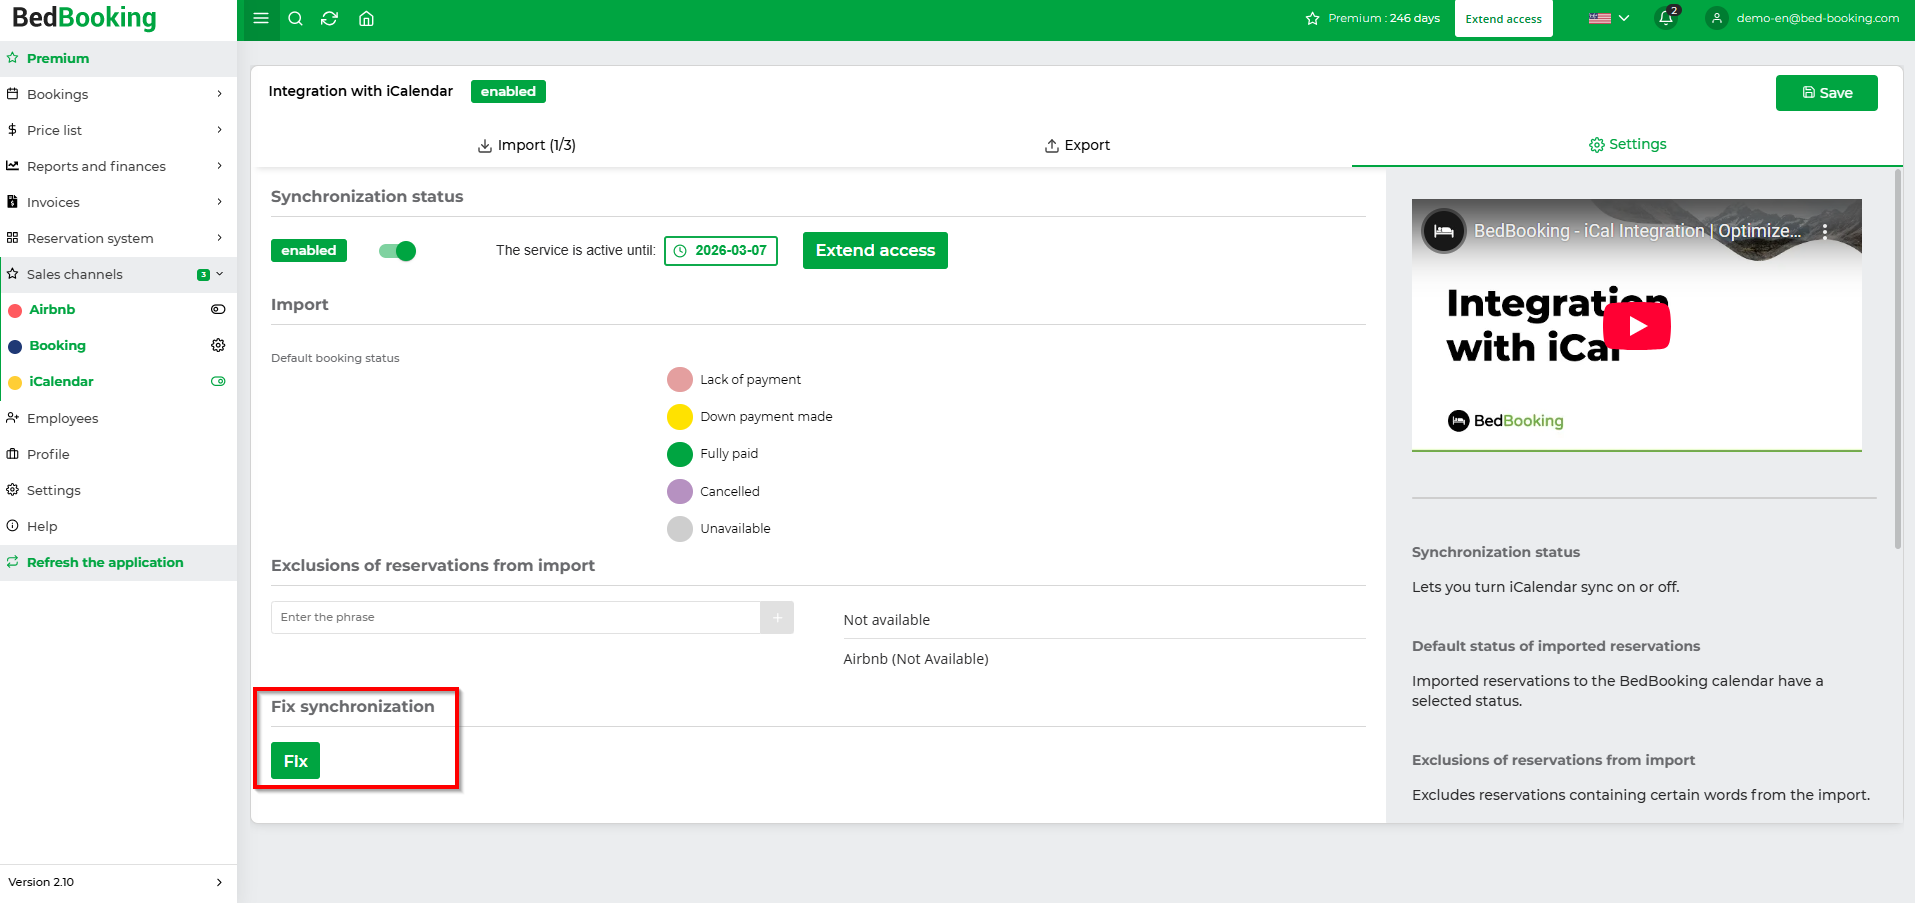Click the white Extend access button in header
The image size is (1915, 903).
click(1503, 19)
